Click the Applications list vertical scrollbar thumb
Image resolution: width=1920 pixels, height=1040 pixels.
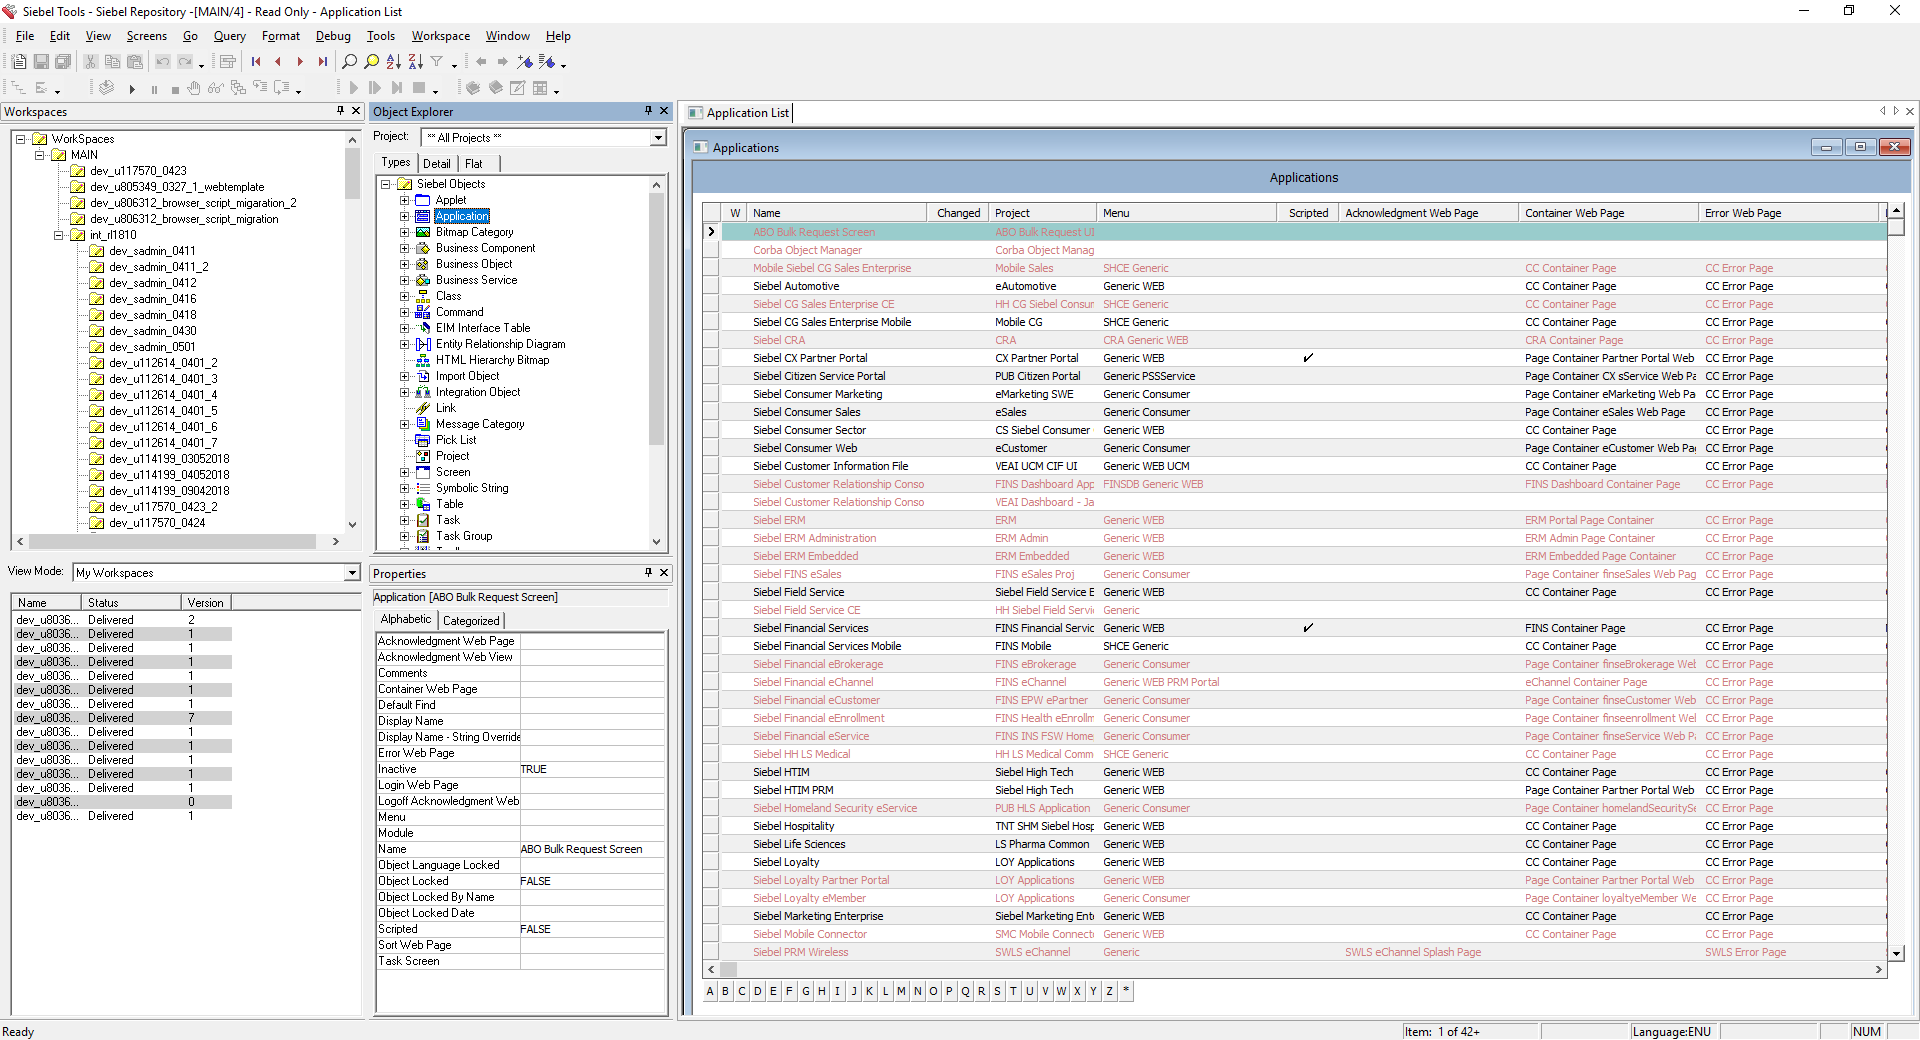click(1896, 227)
